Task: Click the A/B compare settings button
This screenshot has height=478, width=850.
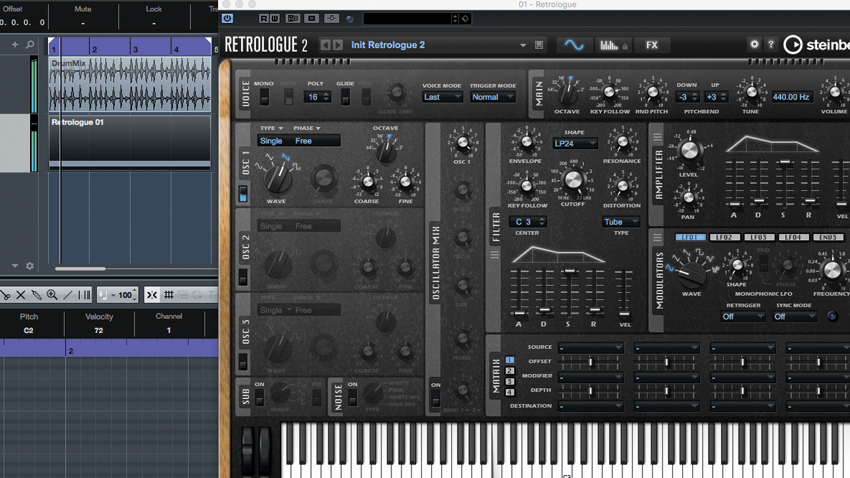Action: tap(293, 18)
